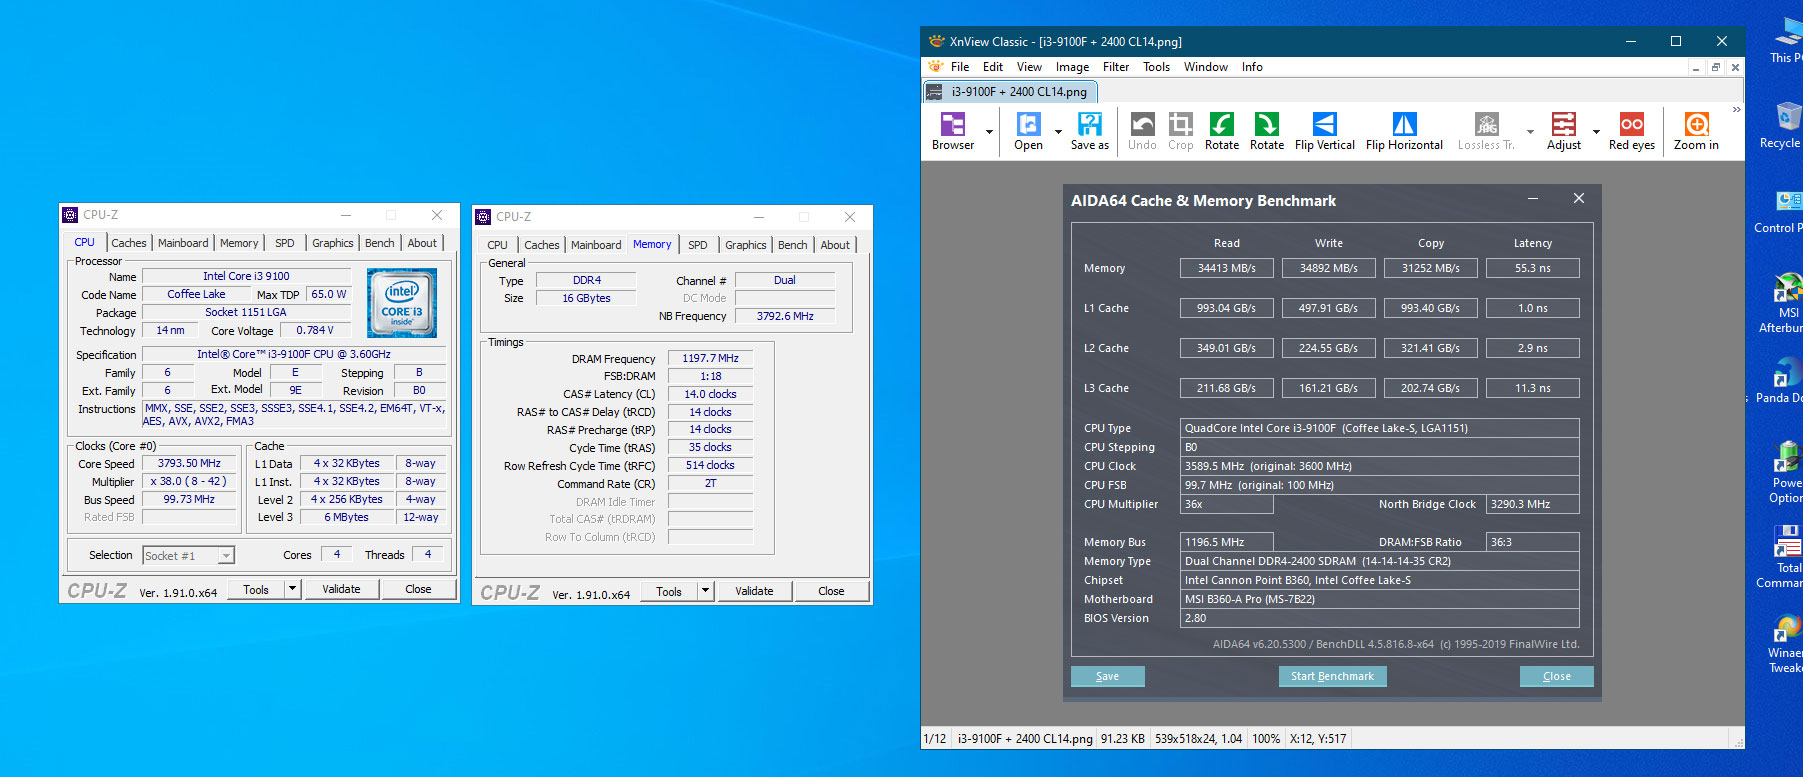
Task: Switch to Memory tab in CPU-Z processor window
Action: click(239, 243)
